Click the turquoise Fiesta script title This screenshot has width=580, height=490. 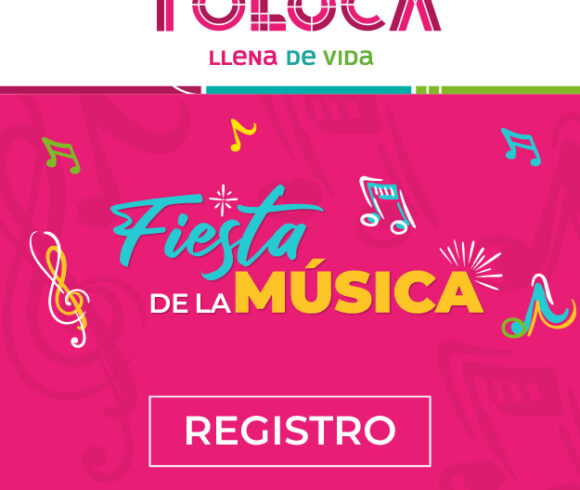tap(216, 231)
